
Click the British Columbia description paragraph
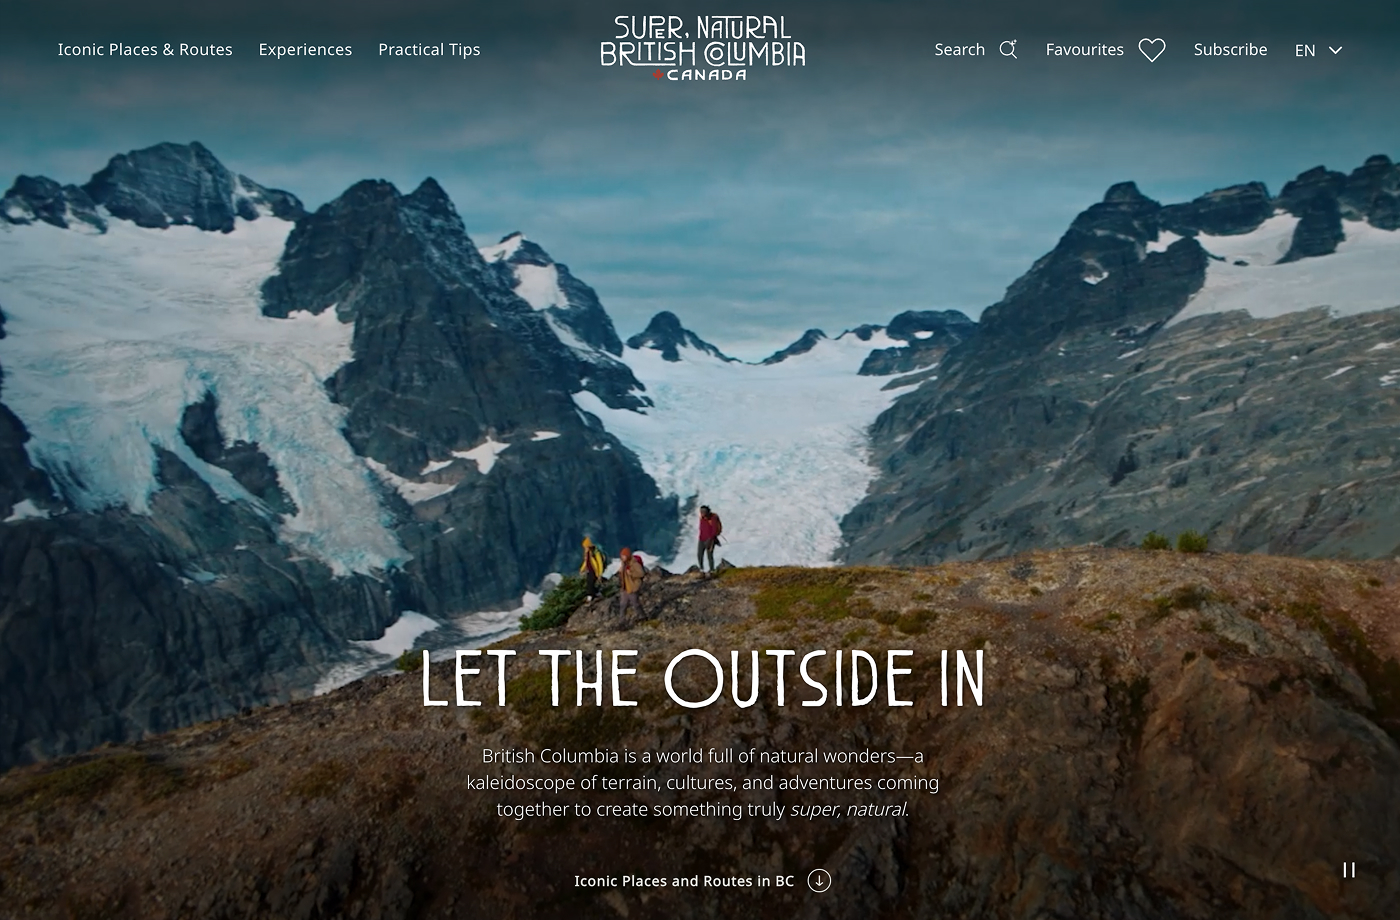(703, 782)
